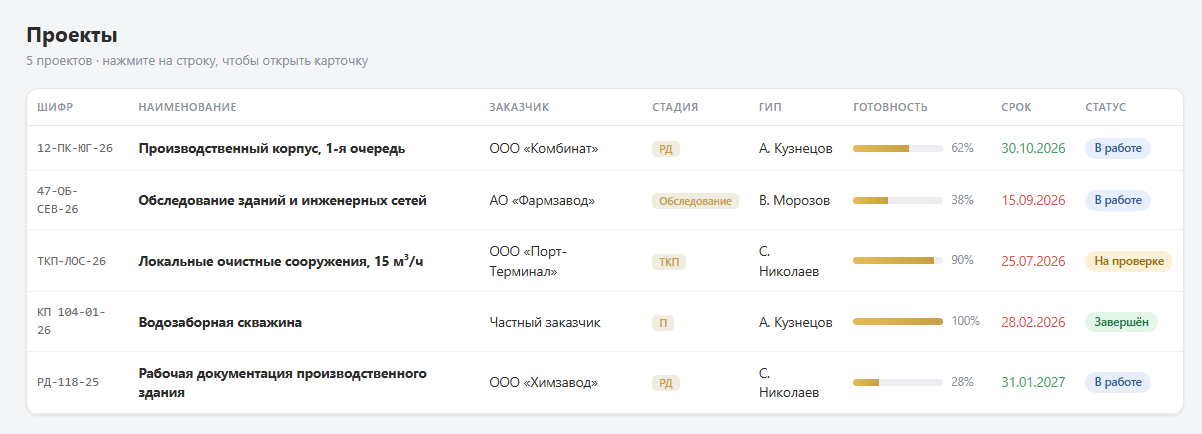This screenshot has height=434, width=1202.
Task: Click the Статус column header
Action: click(x=1106, y=107)
